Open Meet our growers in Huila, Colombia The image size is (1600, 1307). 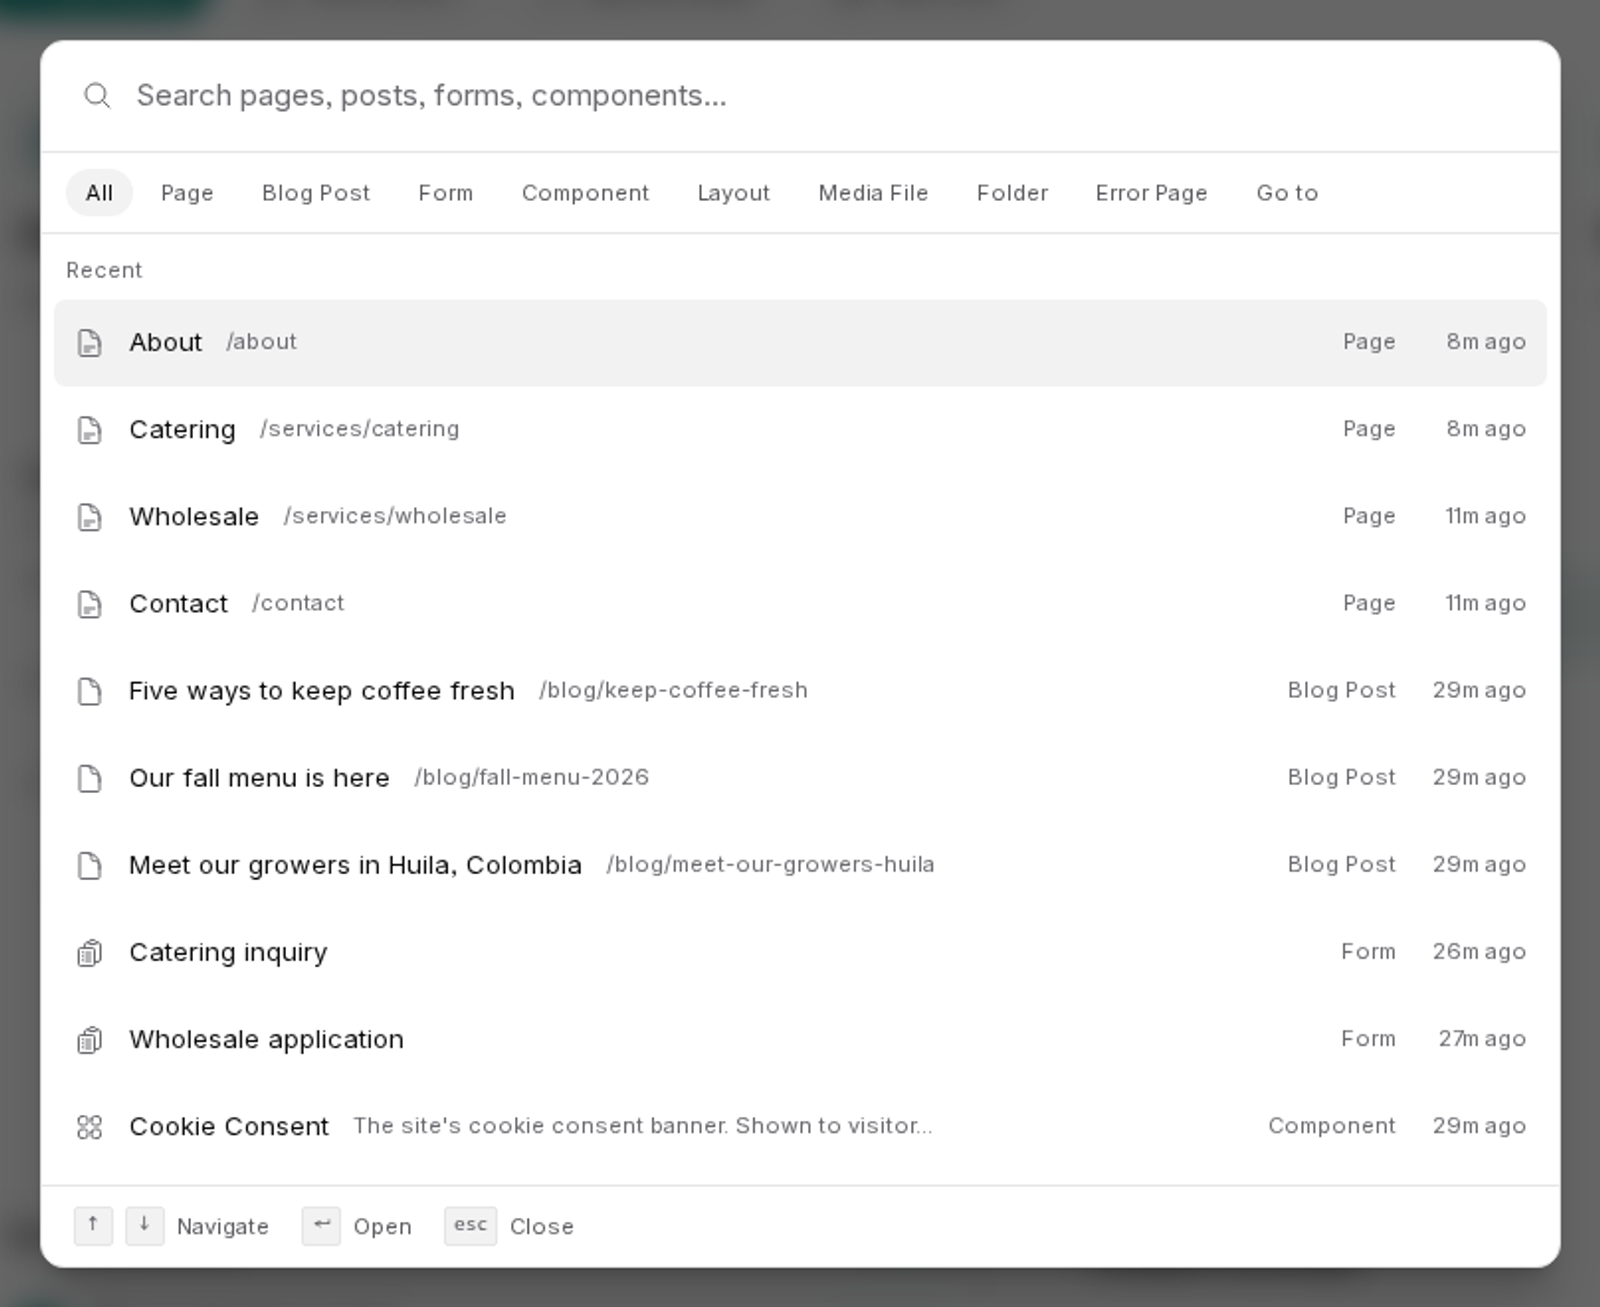800,865
